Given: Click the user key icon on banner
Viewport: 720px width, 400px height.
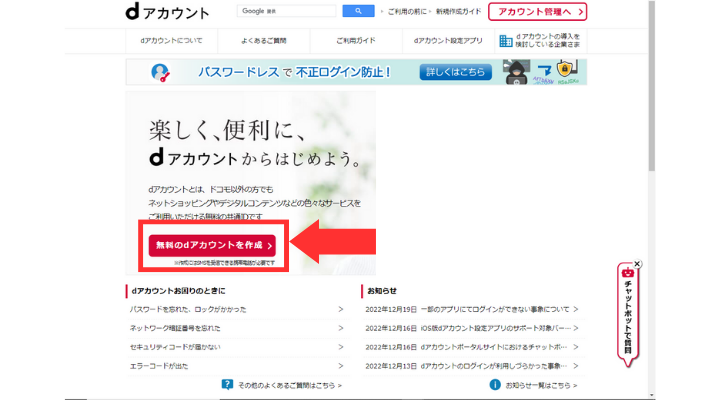Looking at the screenshot, I should pyautogui.click(x=160, y=72).
